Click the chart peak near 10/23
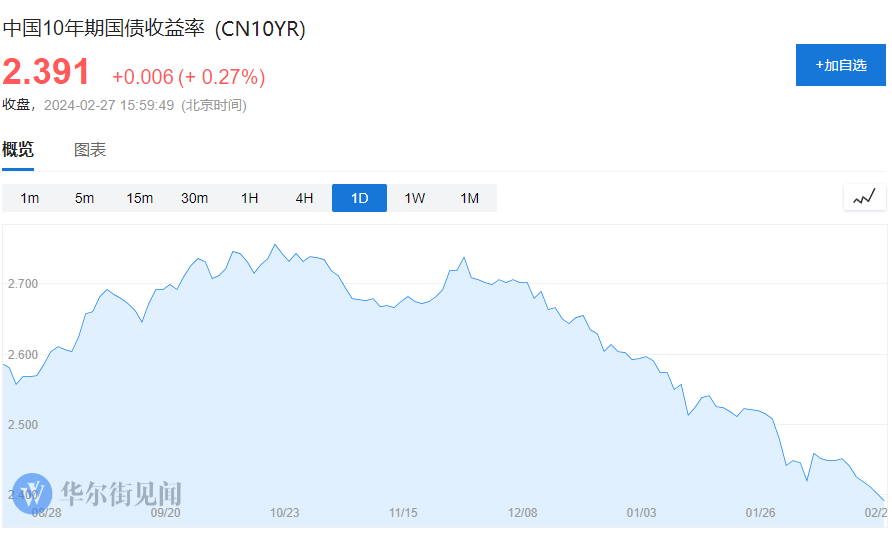This screenshot has height=533, width=892. 275,244
